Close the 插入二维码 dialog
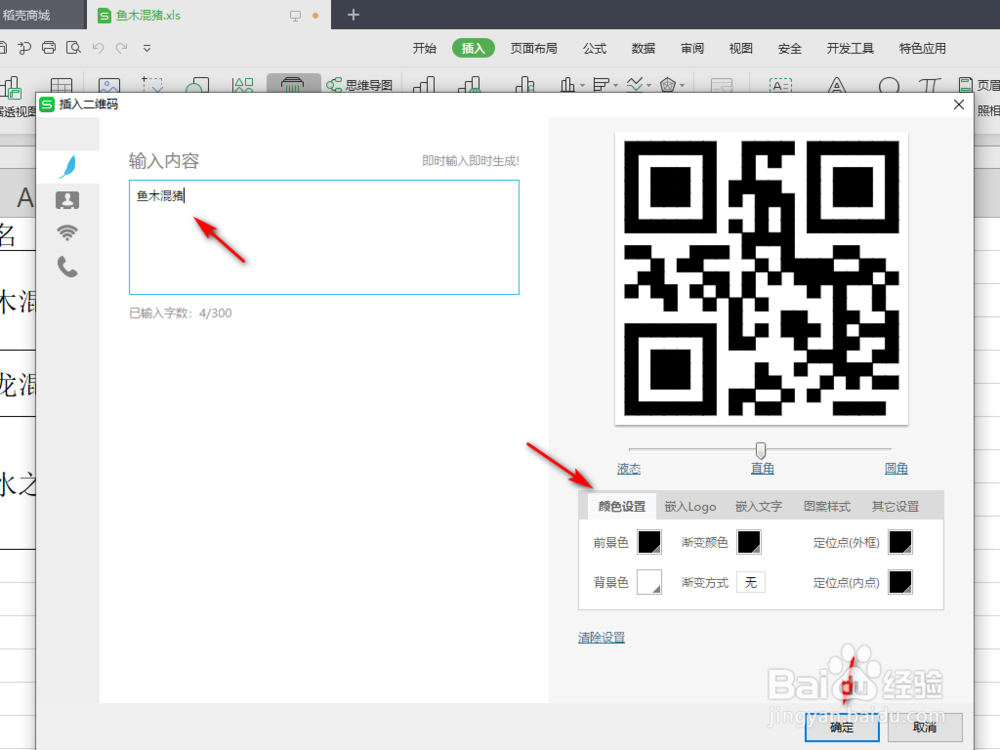Screen dimensions: 1000x750 pos(959,105)
